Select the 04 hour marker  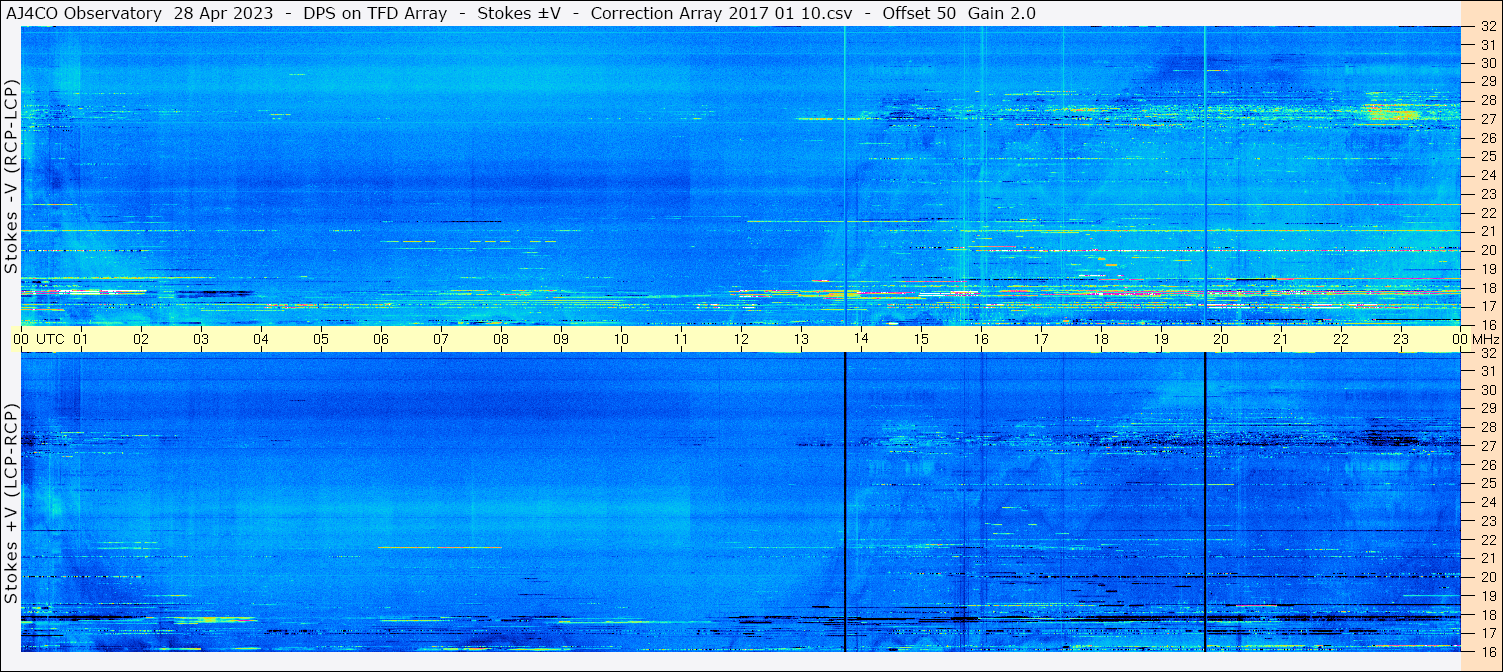coord(261,339)
